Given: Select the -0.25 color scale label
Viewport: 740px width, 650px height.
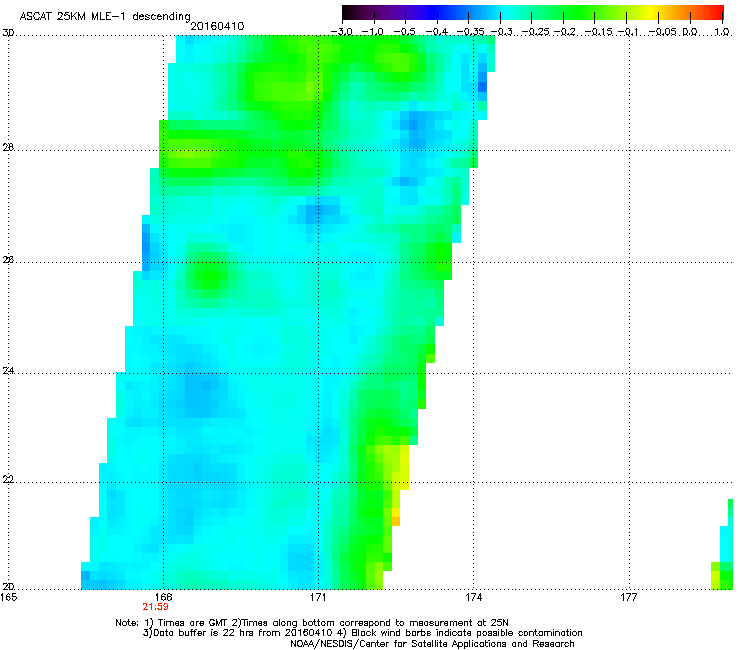Looking at the screenshot, I should (536, 32).
